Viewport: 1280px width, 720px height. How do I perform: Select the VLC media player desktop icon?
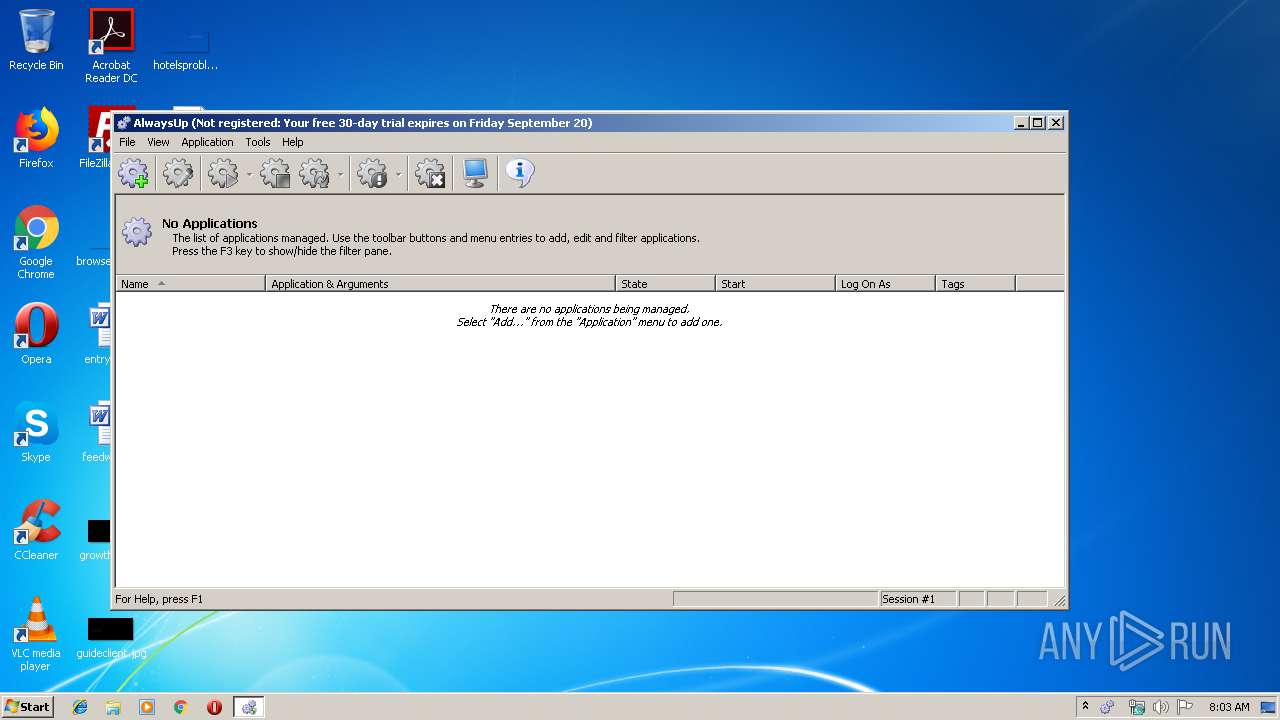[36, 634]
